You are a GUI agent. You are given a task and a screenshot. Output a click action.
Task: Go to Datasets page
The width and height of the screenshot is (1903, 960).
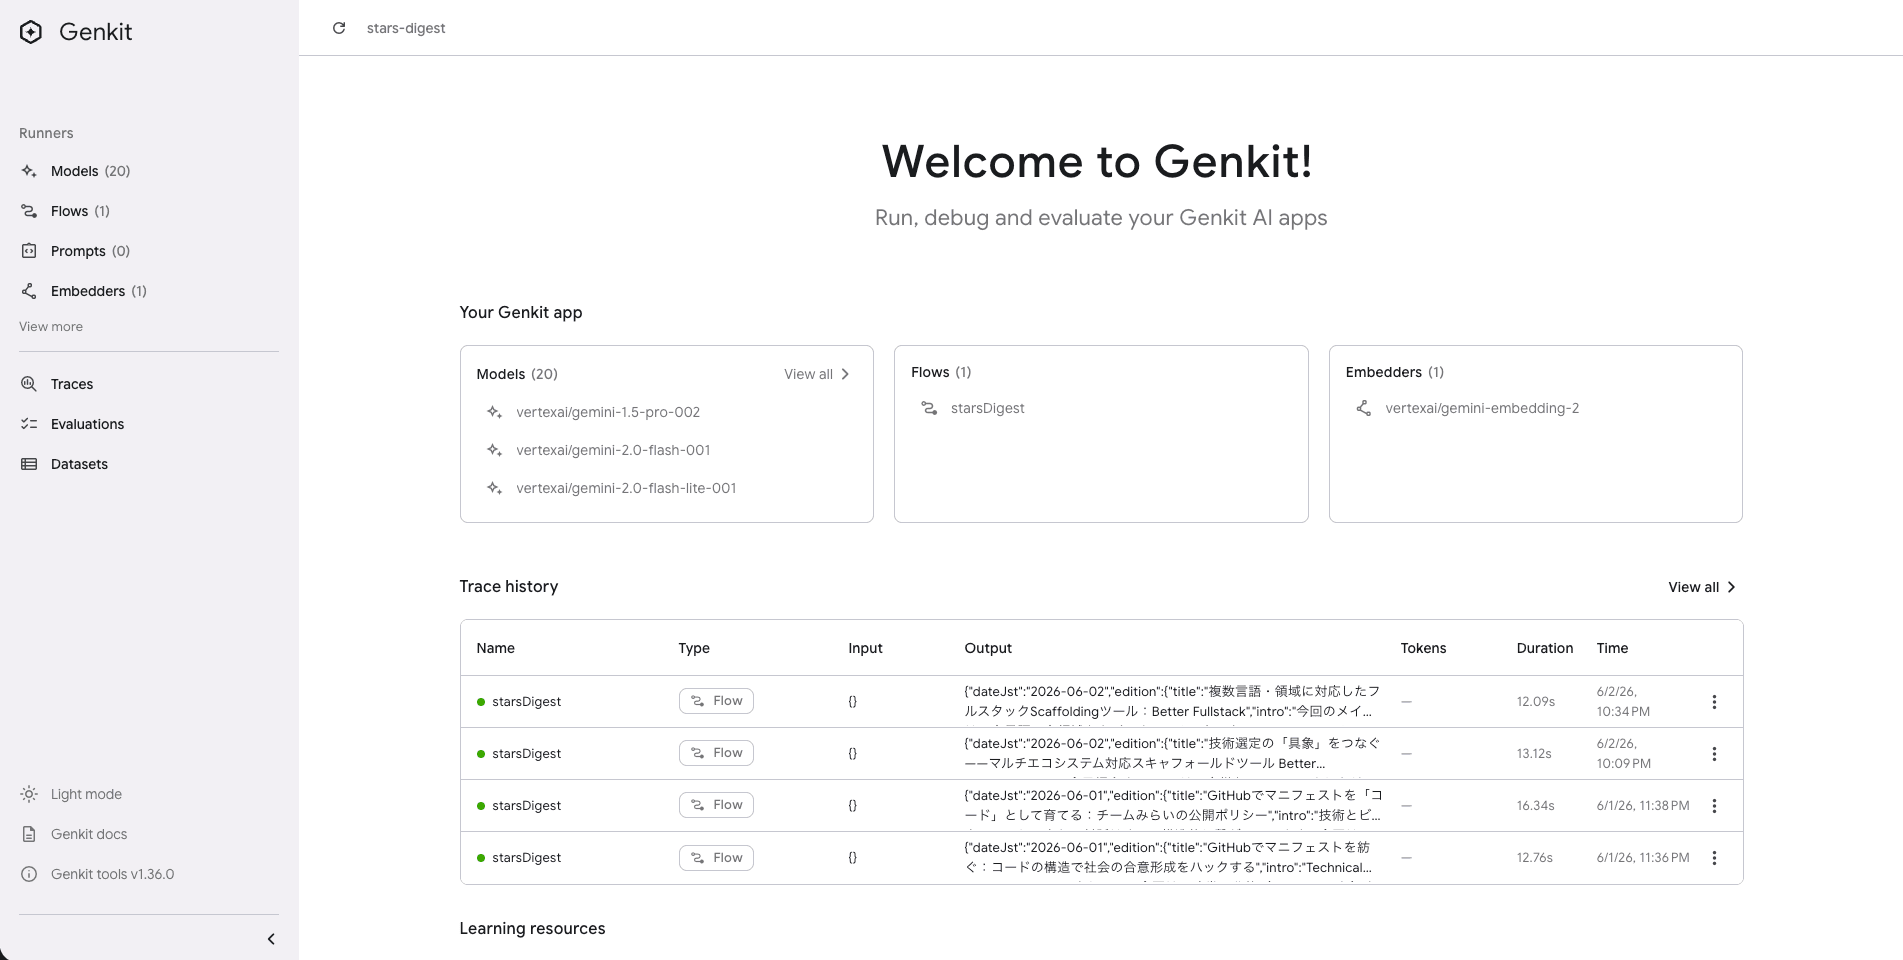click(79, 464)
